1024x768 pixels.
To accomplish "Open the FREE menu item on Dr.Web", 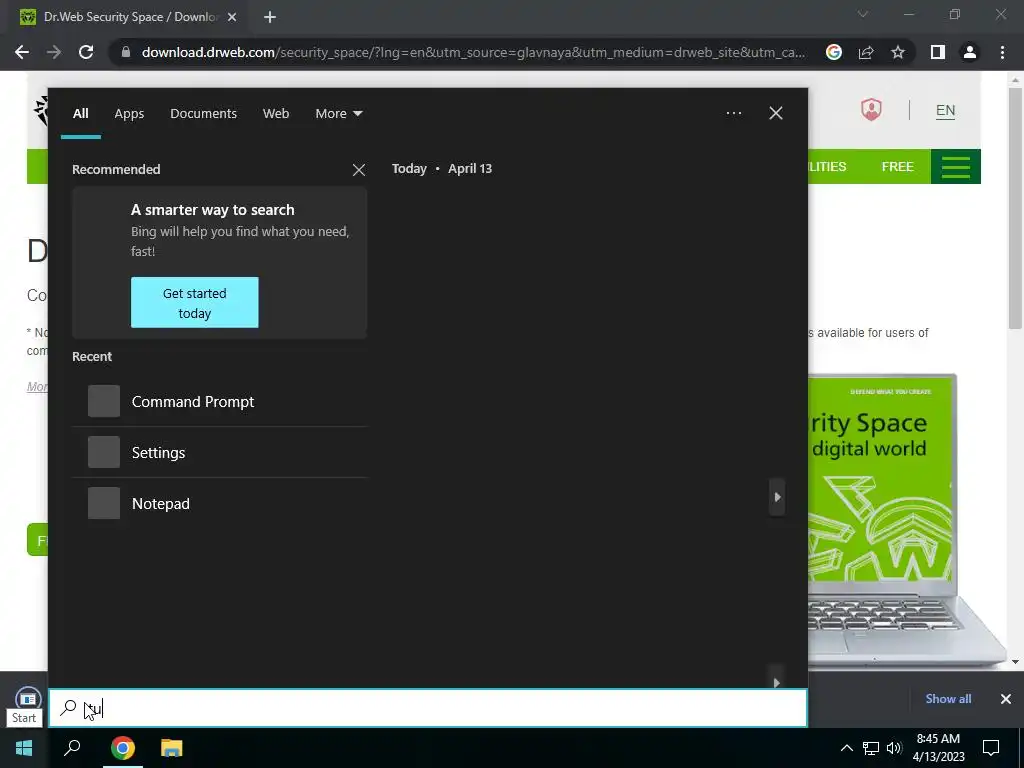I will (x=897, y=167).
